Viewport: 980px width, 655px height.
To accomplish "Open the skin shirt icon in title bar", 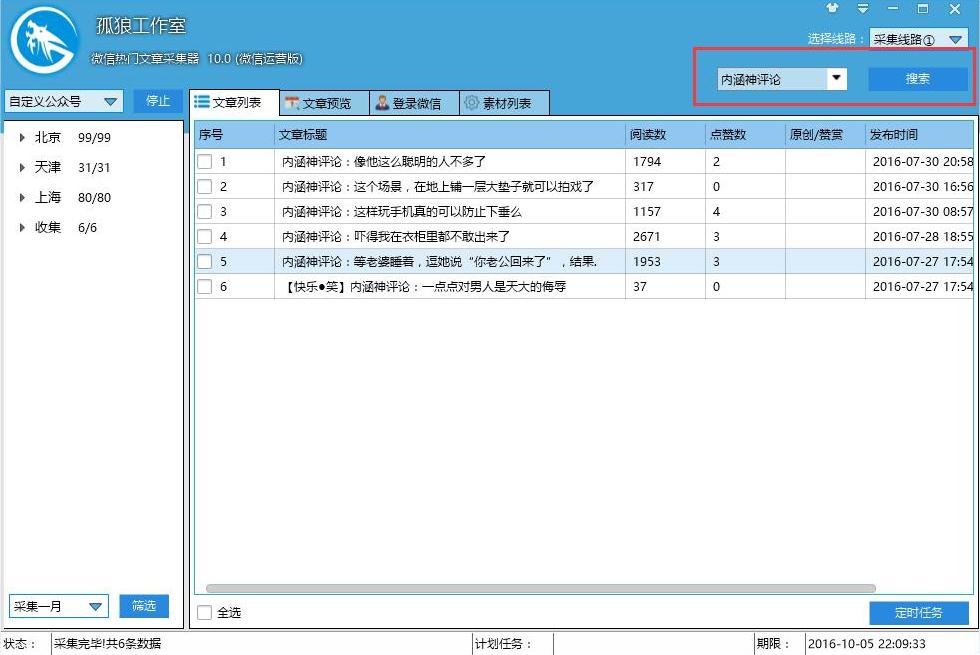I will click(832, 8).
